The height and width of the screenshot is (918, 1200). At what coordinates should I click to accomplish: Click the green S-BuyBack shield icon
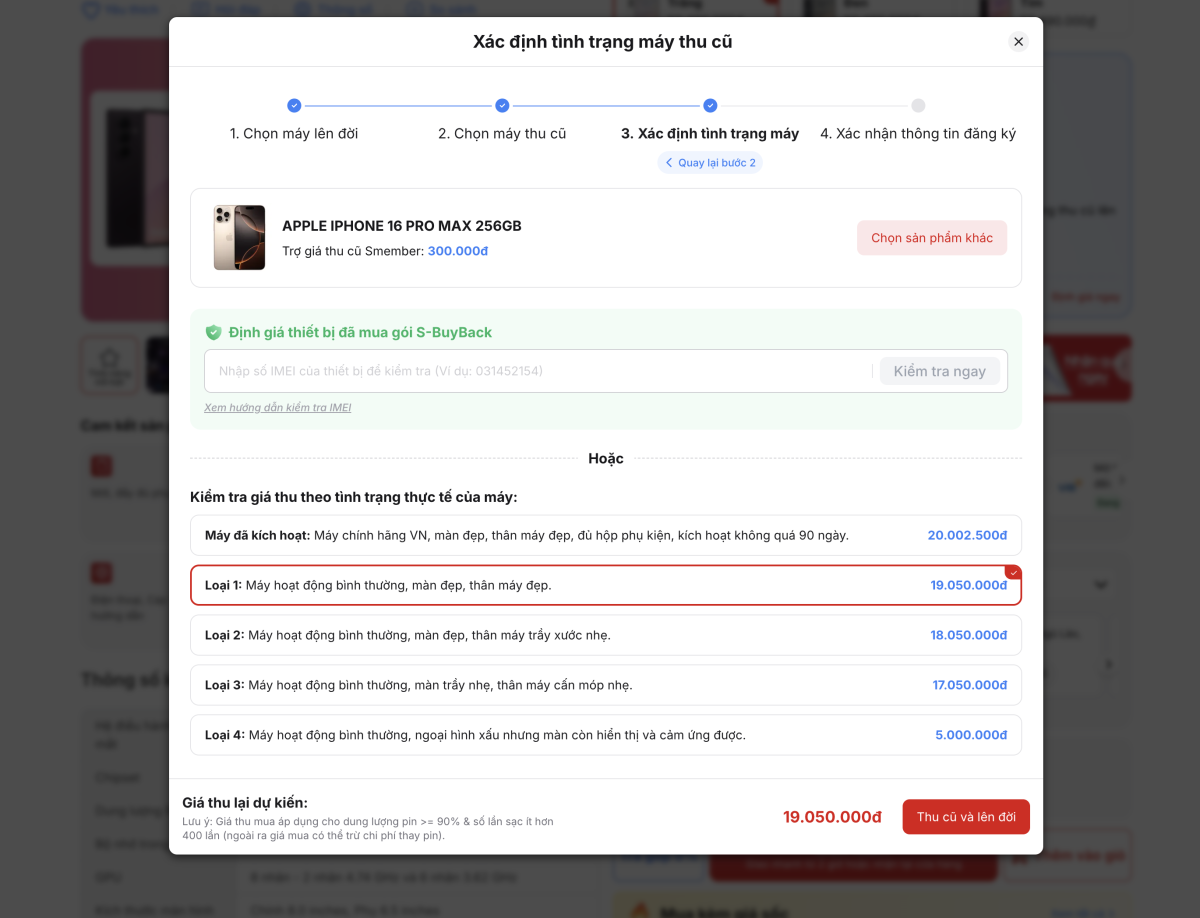pos(213,332)
